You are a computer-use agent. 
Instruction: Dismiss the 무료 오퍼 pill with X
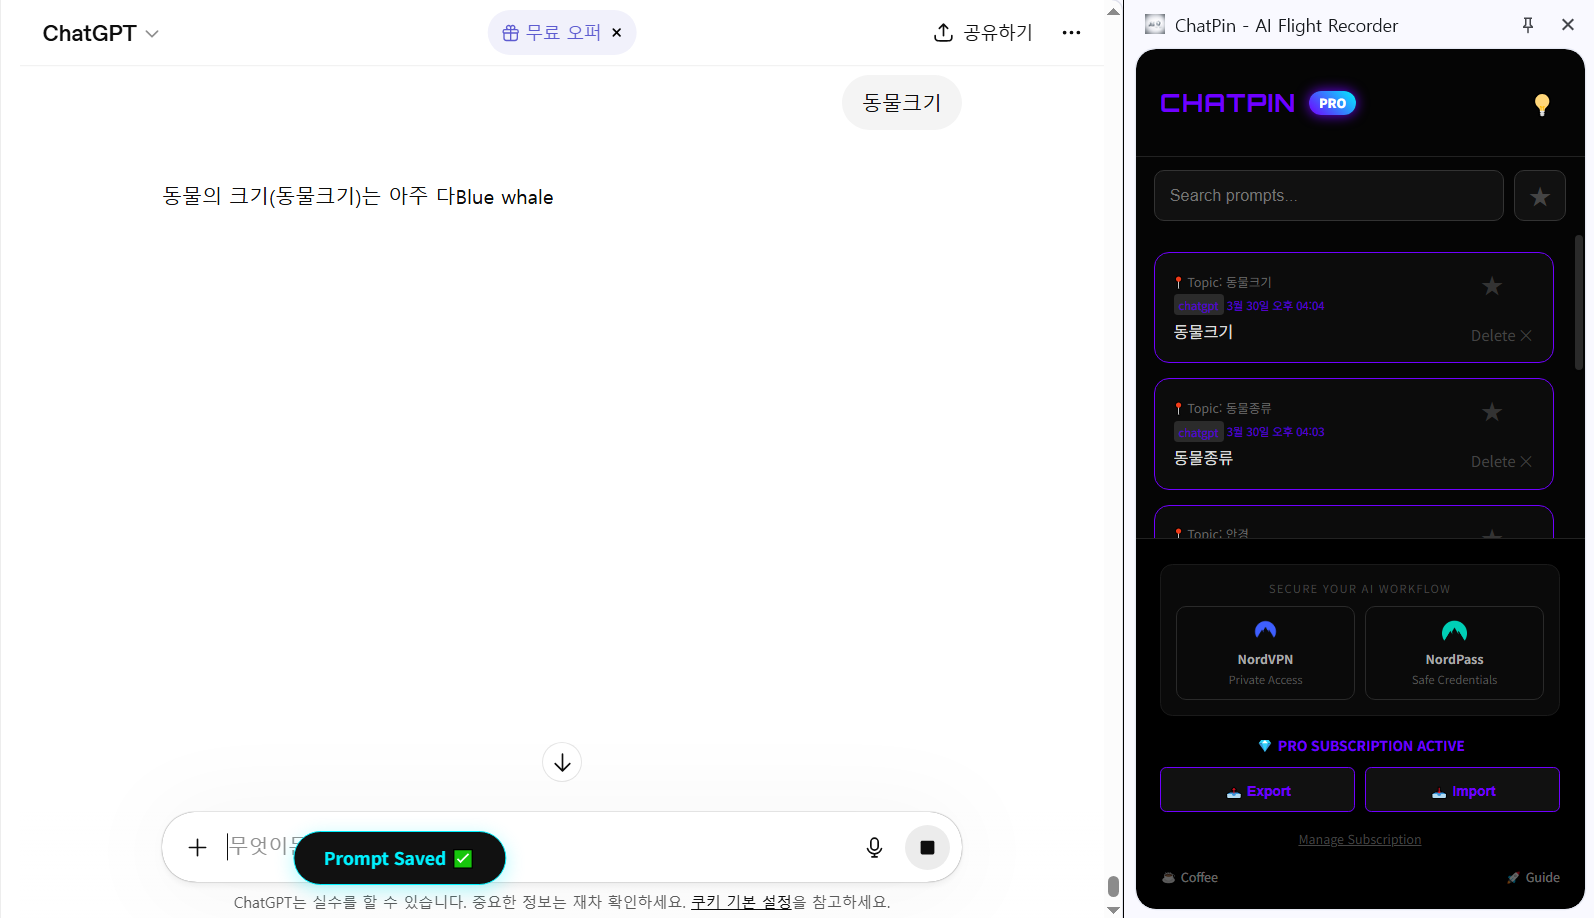pos(617,33)
